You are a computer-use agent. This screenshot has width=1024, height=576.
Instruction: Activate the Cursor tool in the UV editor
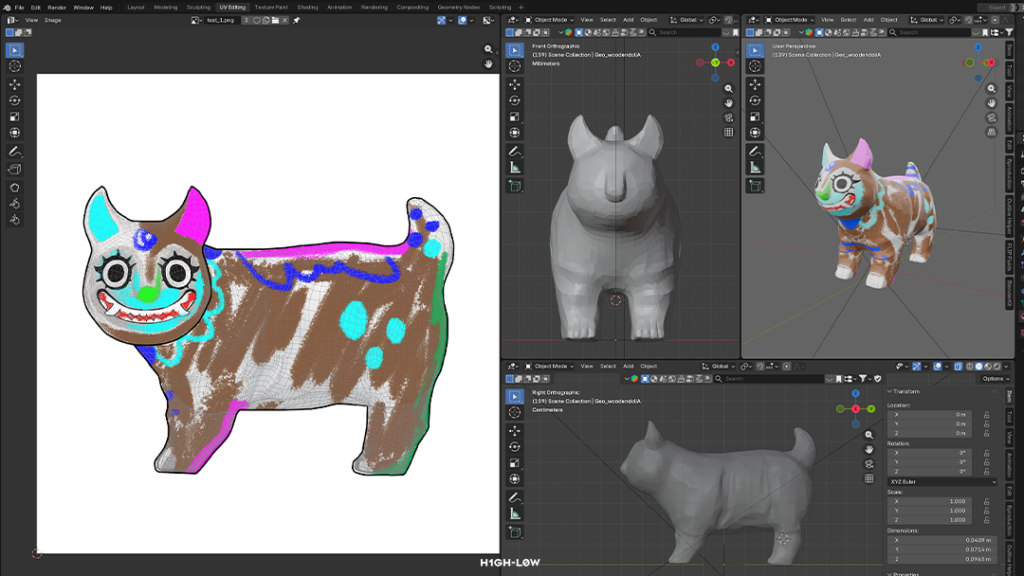click(x=15, y=66)
